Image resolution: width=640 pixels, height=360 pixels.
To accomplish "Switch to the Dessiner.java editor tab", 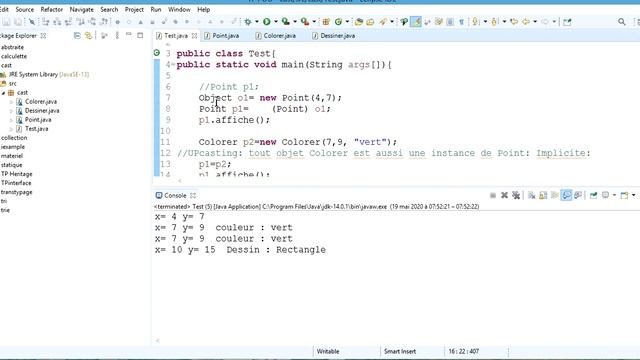I will (333, 36).
